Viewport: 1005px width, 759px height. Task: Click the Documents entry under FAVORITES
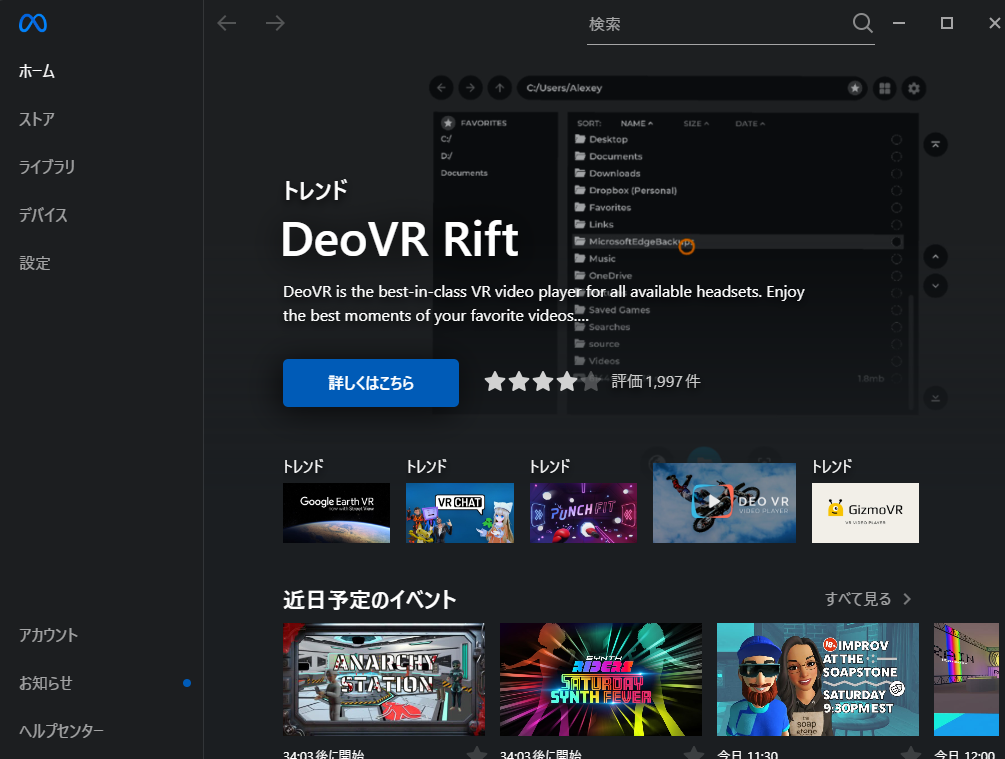point(464,173)
